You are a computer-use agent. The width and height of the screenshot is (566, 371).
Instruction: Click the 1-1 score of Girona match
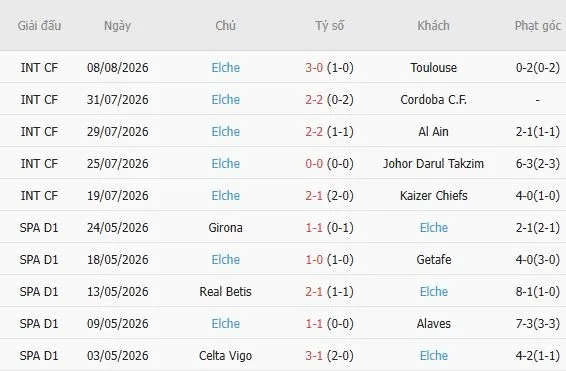coord(314,228)
